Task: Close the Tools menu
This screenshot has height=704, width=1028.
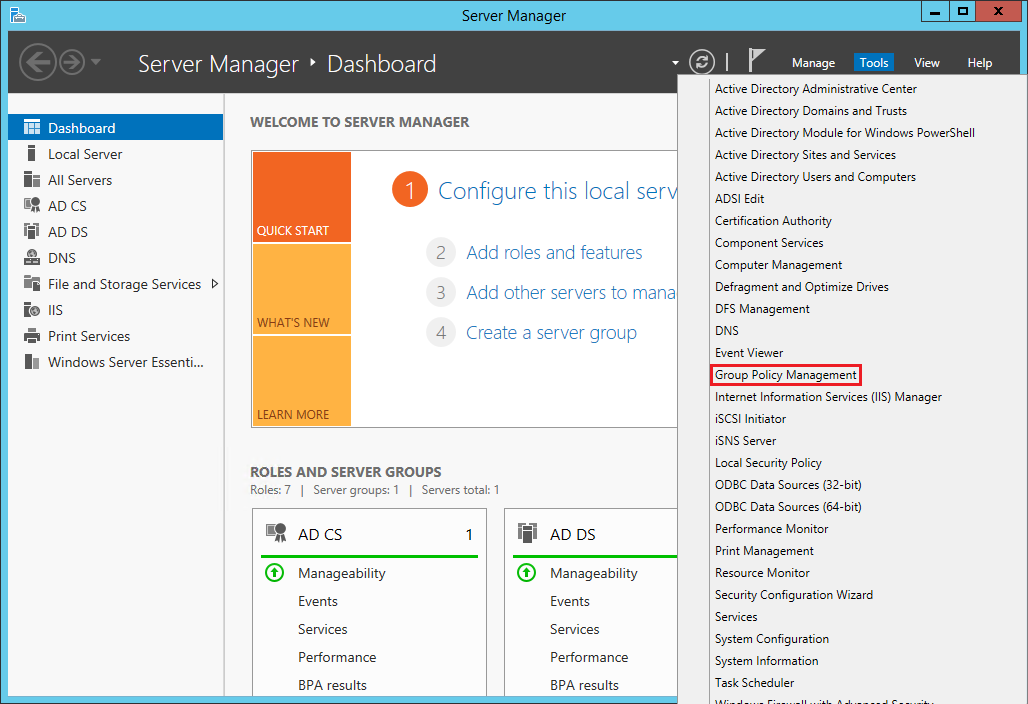Action: [x=873, y=63]
